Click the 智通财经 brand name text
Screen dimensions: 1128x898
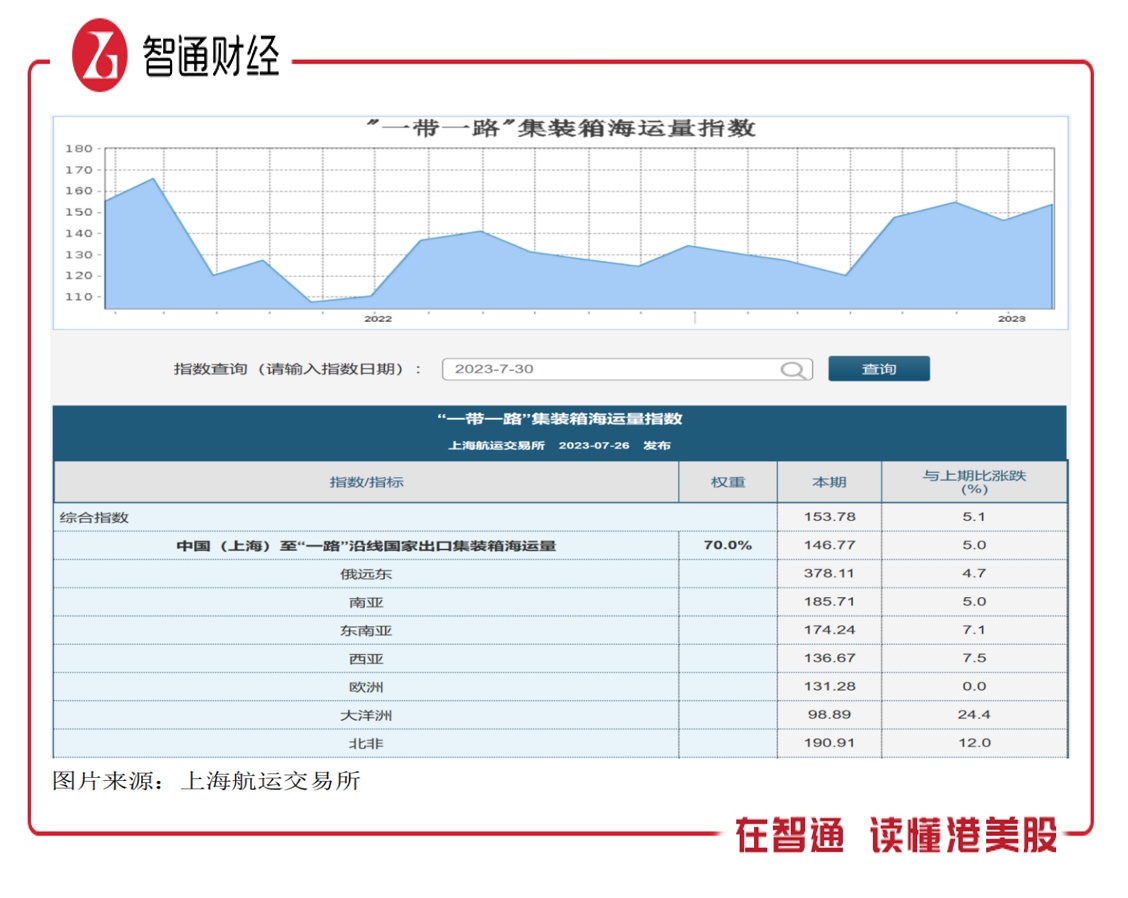(x=212, y=55)
